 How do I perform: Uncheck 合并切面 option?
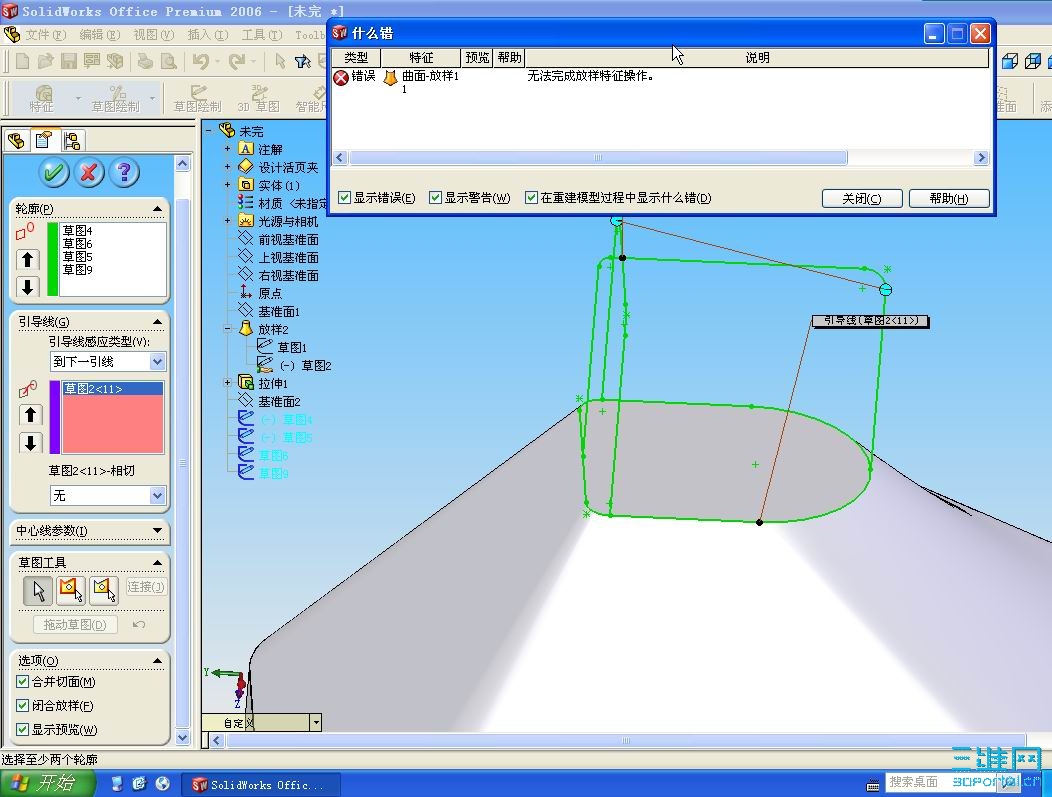22,682
